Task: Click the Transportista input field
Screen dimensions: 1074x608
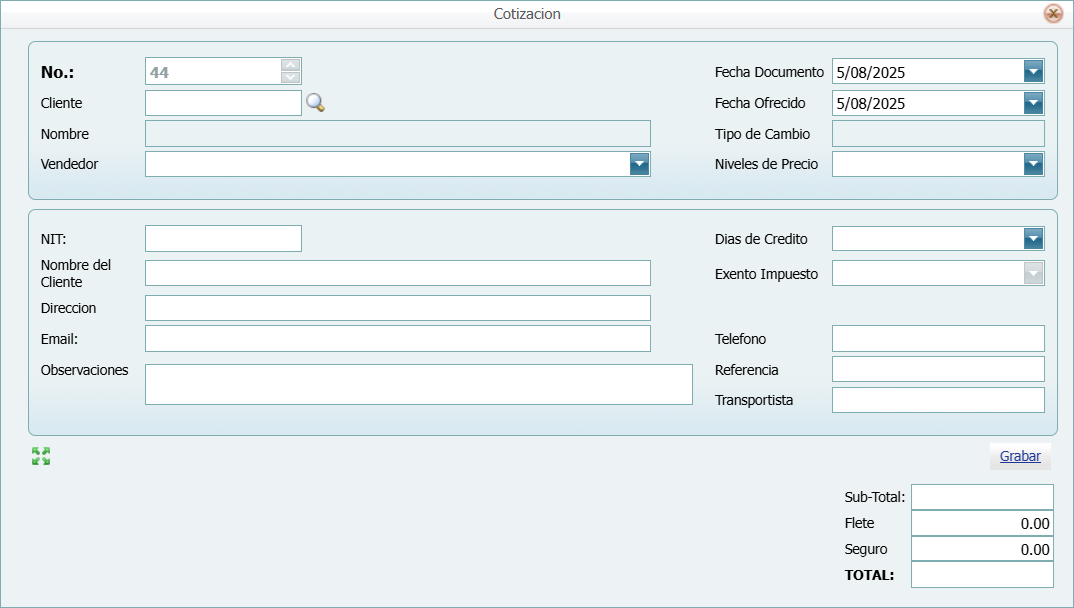Action: (937, 400)
